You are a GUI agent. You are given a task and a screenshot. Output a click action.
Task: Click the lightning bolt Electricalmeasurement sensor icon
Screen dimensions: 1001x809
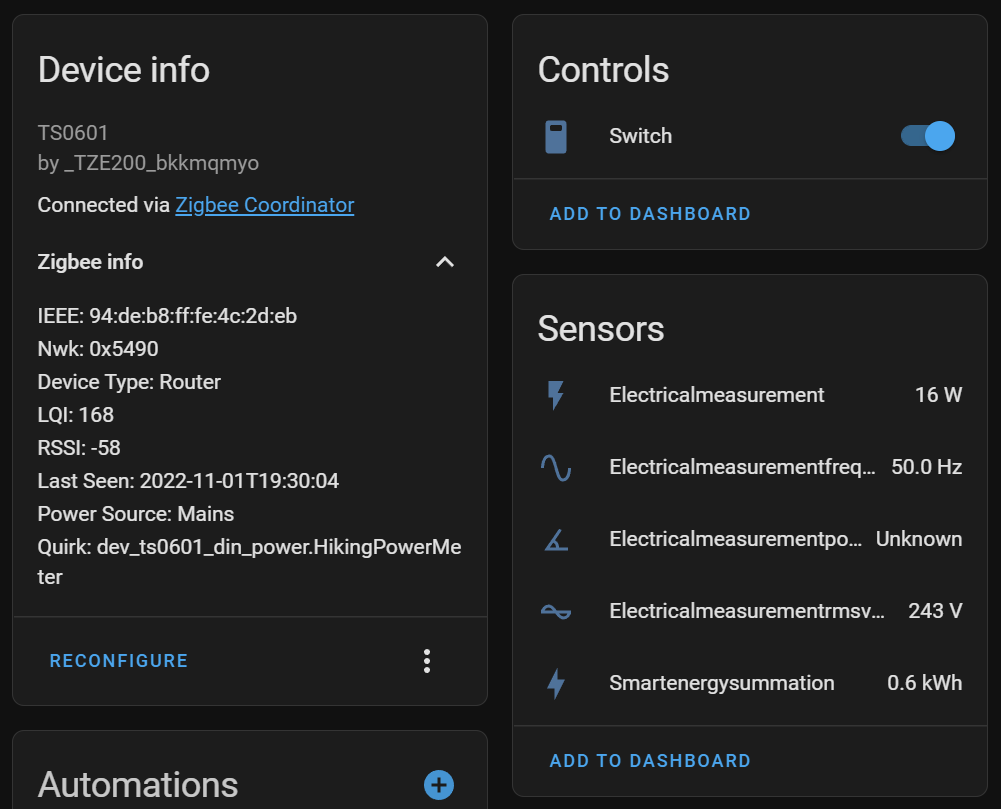point(556,395)
